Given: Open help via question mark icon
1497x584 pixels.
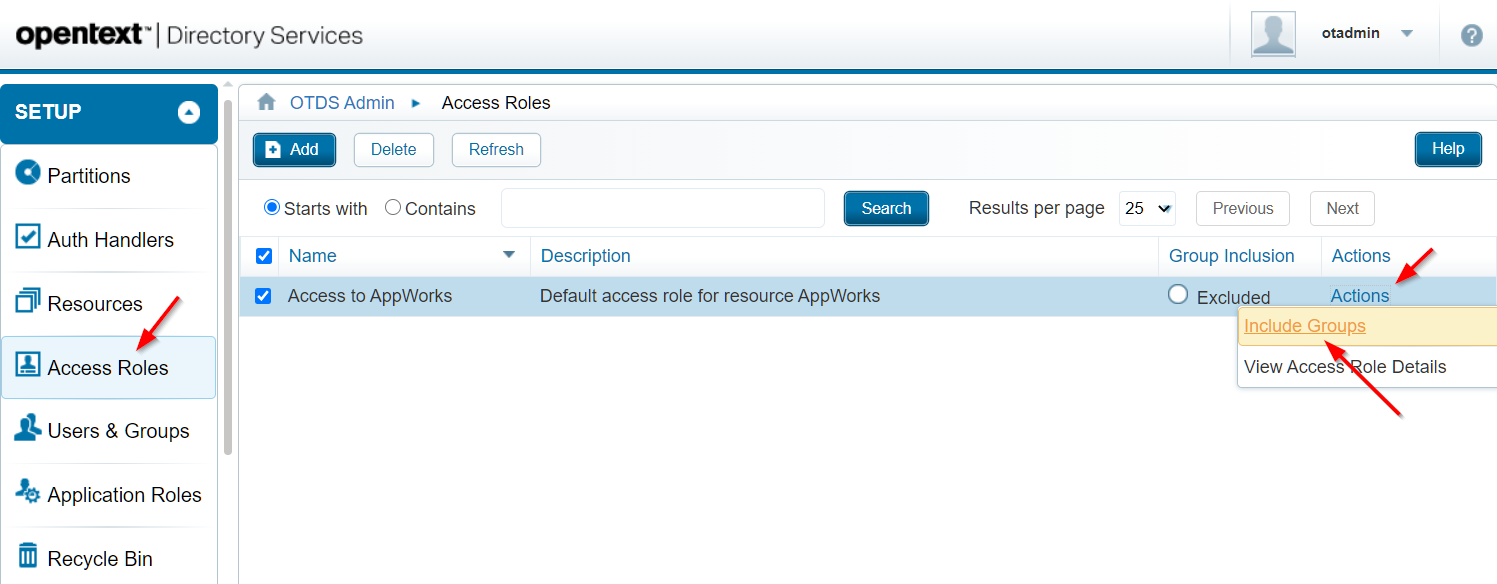Looking at the screenshot, I should 1471,35.
